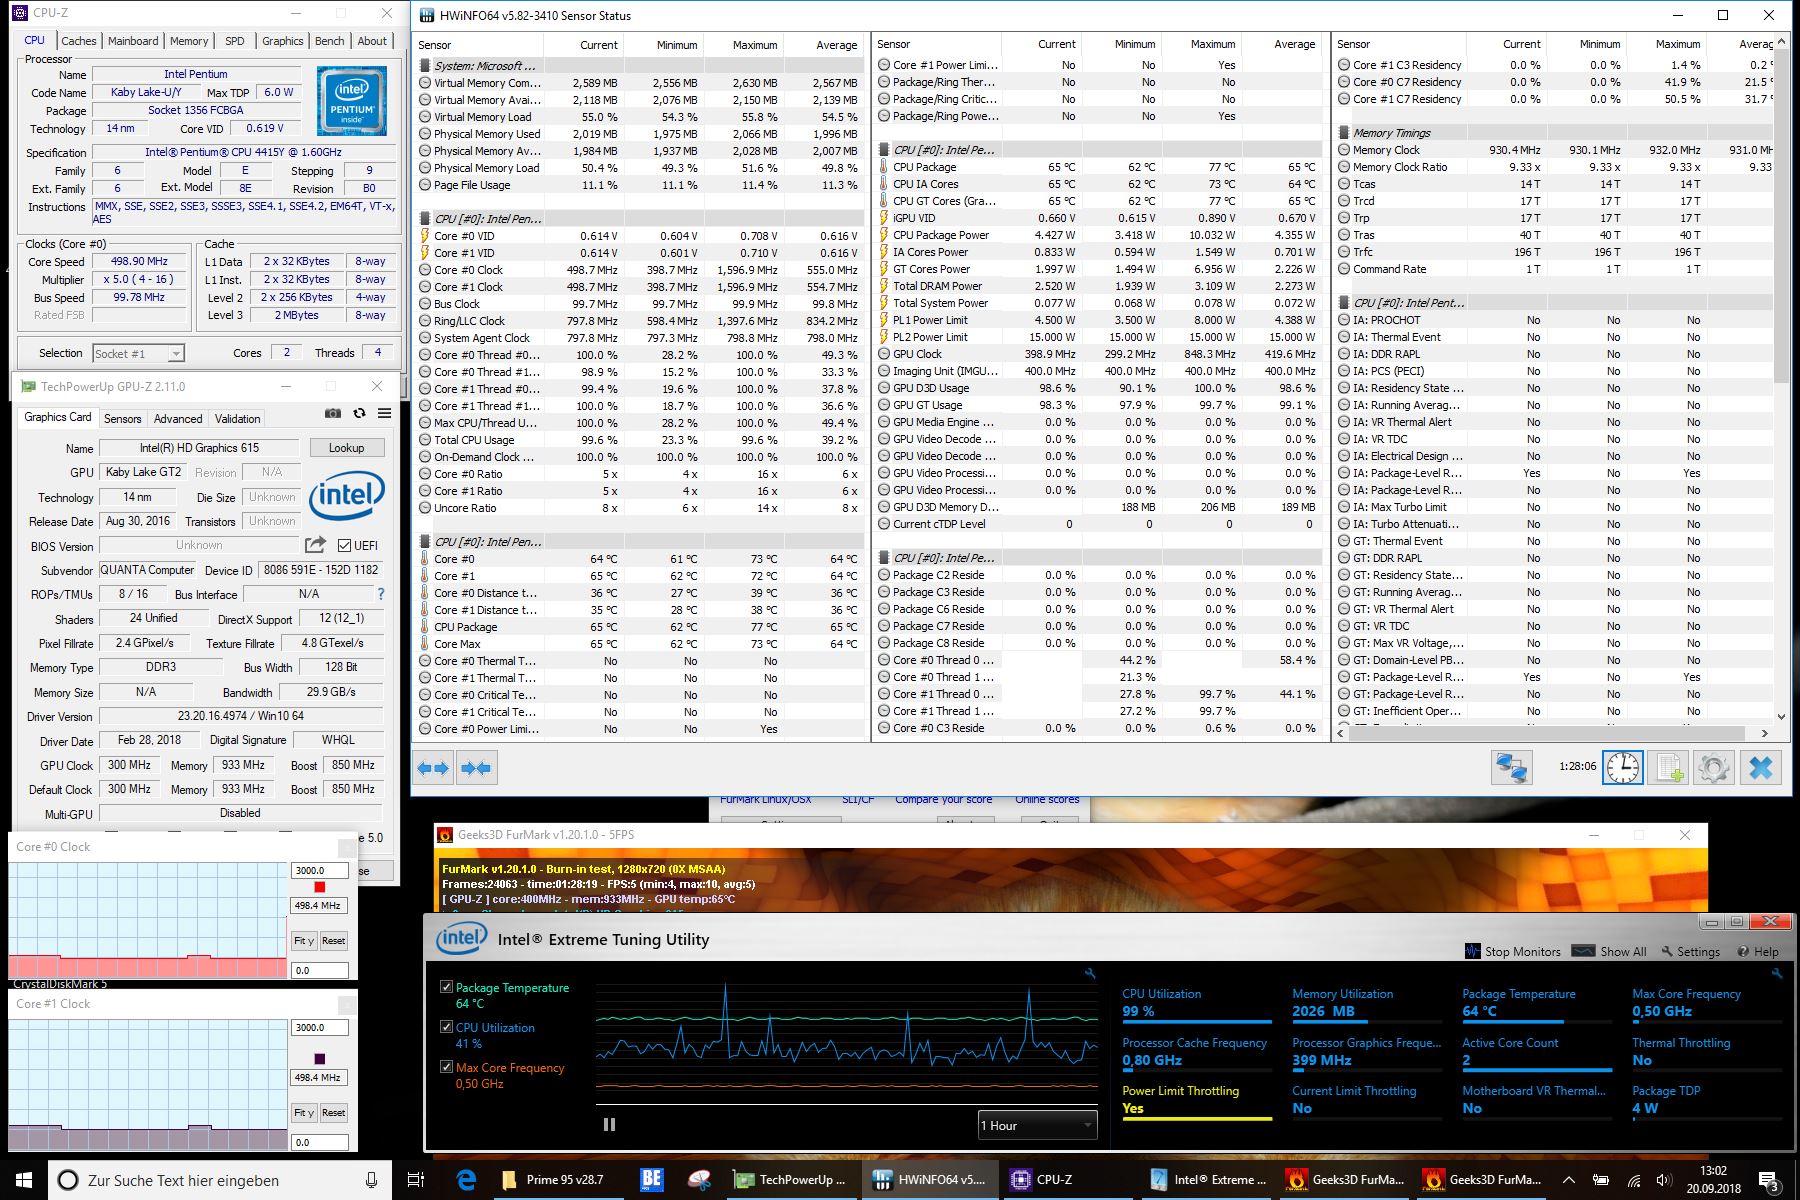Screen dimensions: 1800x1200
Task: Open About tab in CPU-Z
Action: coord(372,41)
